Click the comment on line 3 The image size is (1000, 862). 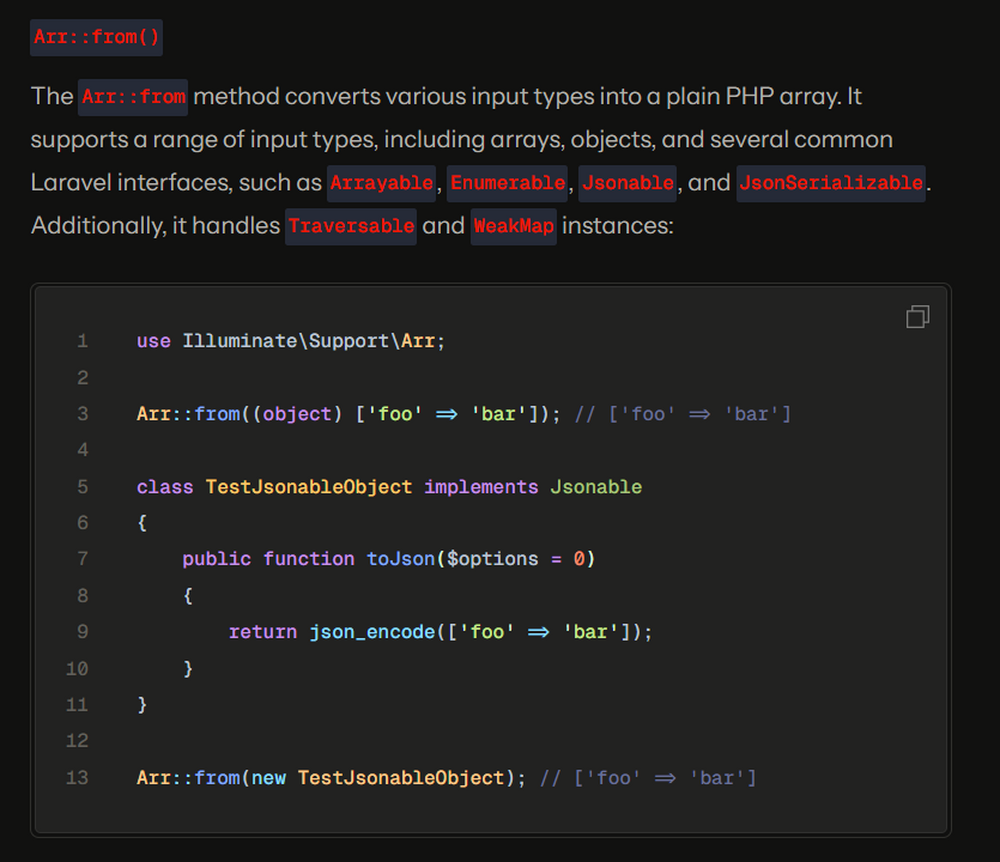(x=683, y=414)
